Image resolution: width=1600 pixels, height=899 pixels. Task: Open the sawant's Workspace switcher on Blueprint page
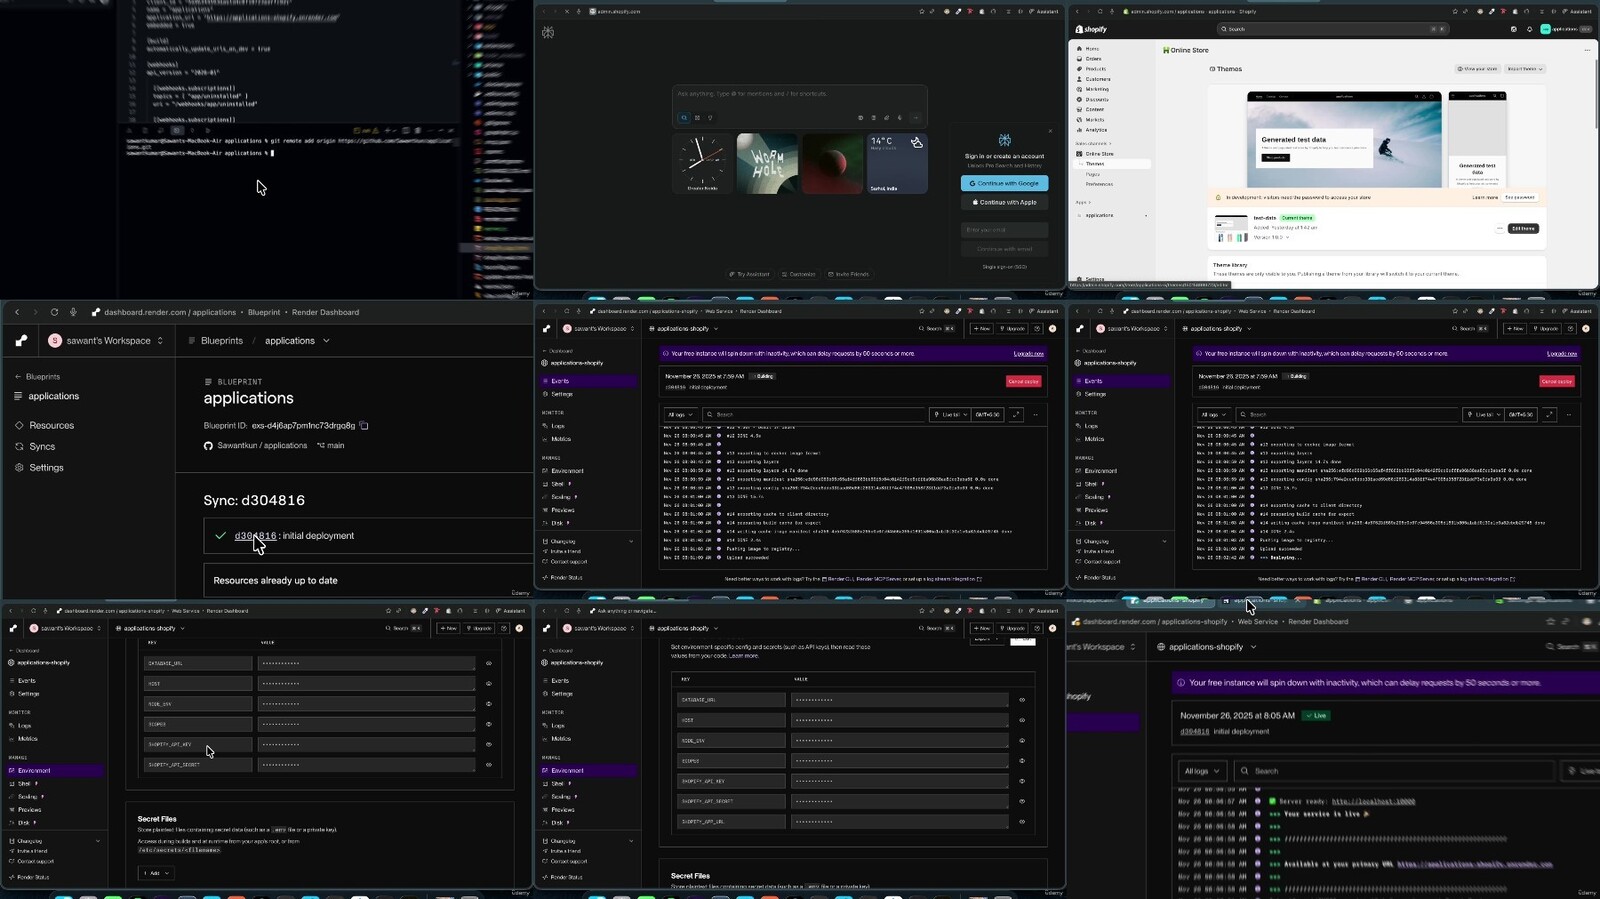click(106, 341)
